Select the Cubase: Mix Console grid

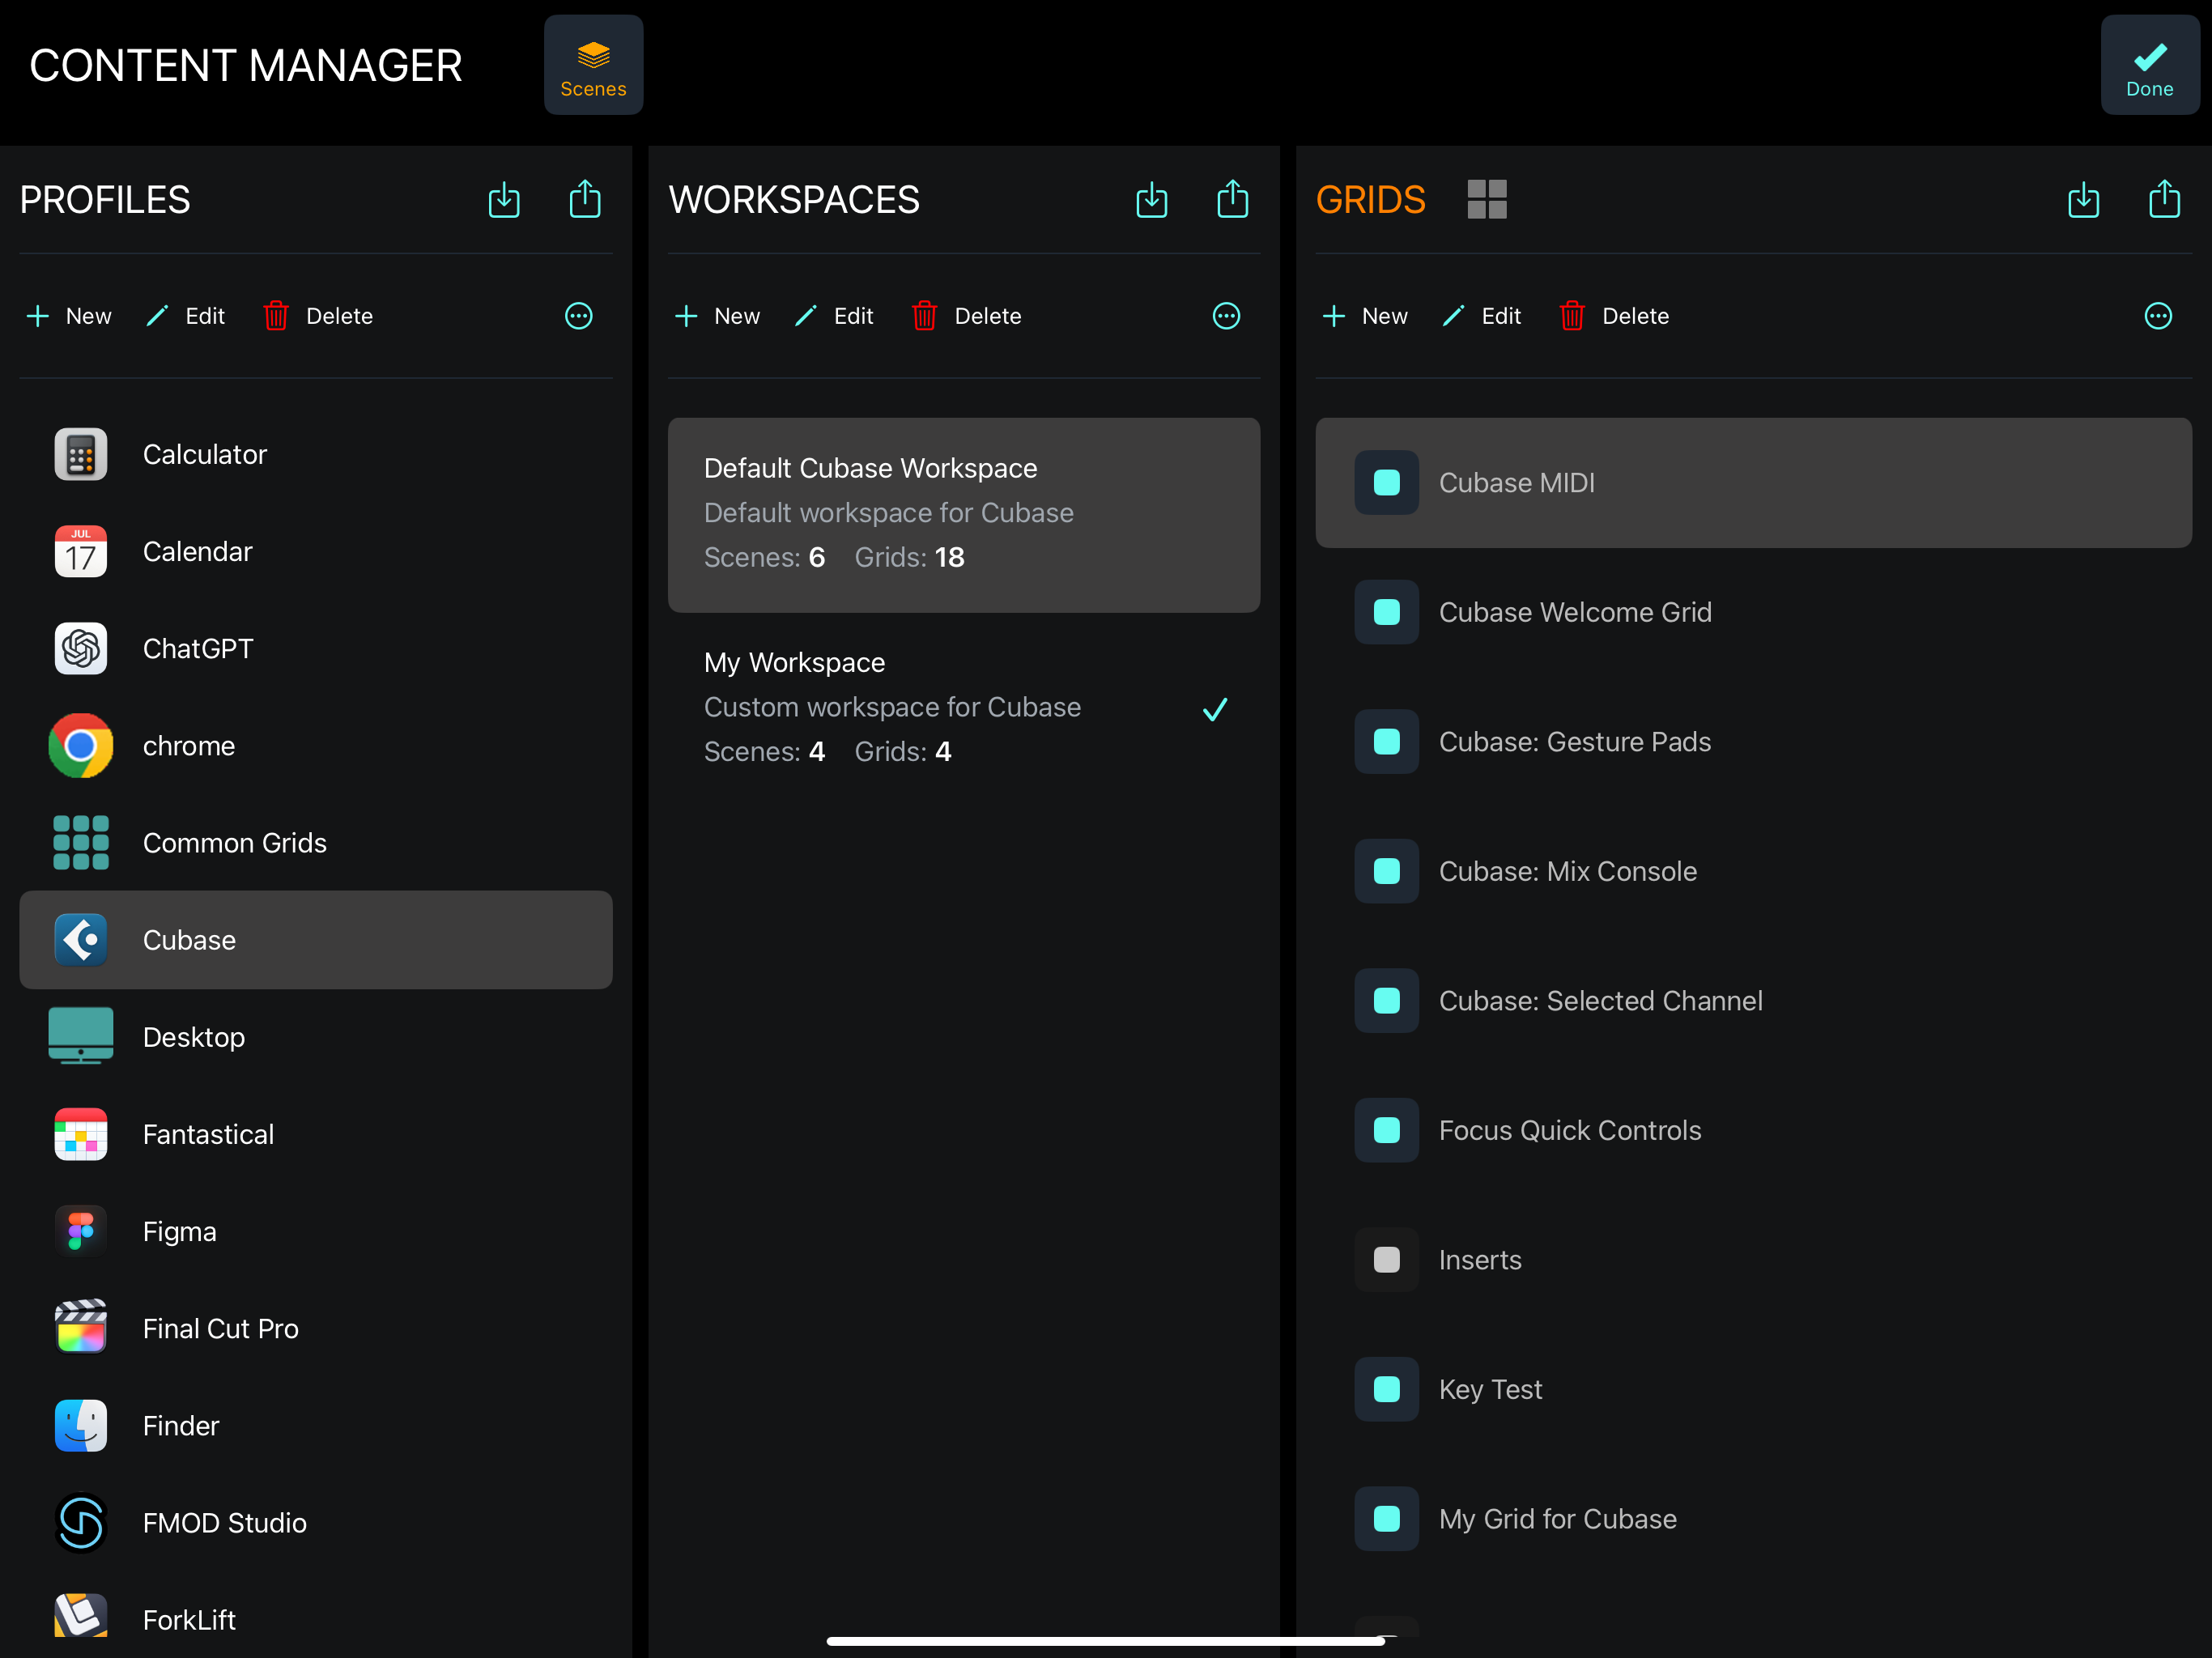coord(1567,871)
